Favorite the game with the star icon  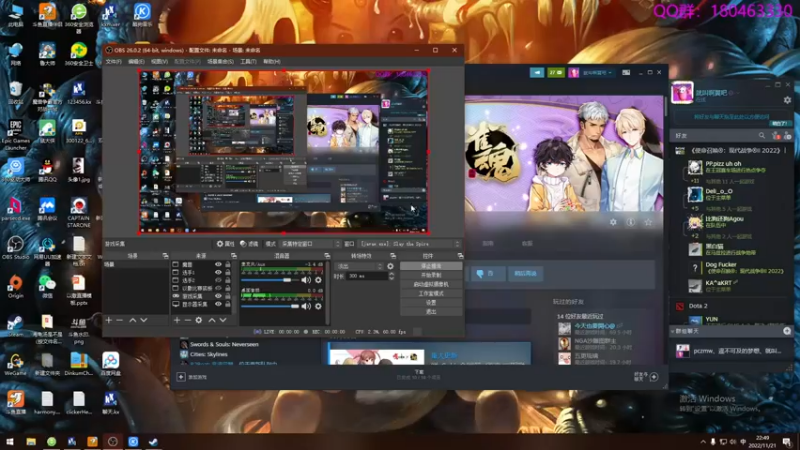point(648,222)
